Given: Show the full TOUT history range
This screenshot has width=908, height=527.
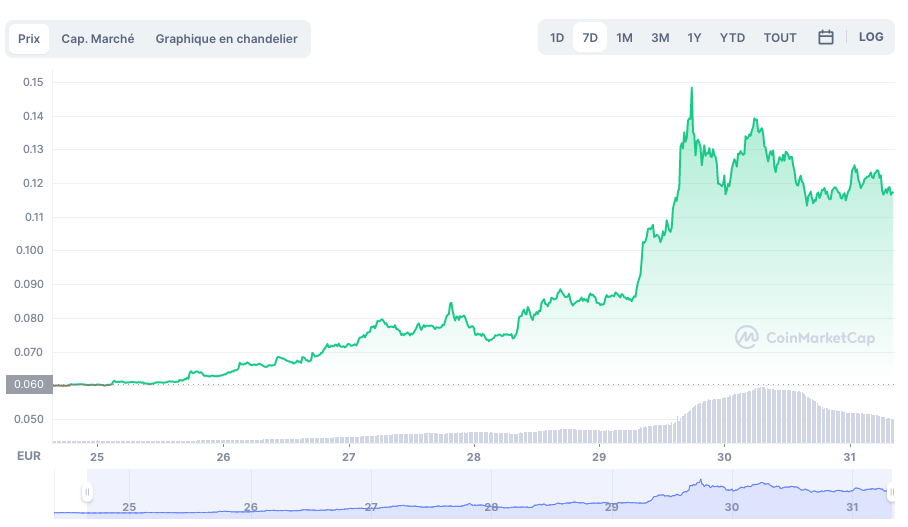Looking at the screenshot, I should tap(780, 38).
